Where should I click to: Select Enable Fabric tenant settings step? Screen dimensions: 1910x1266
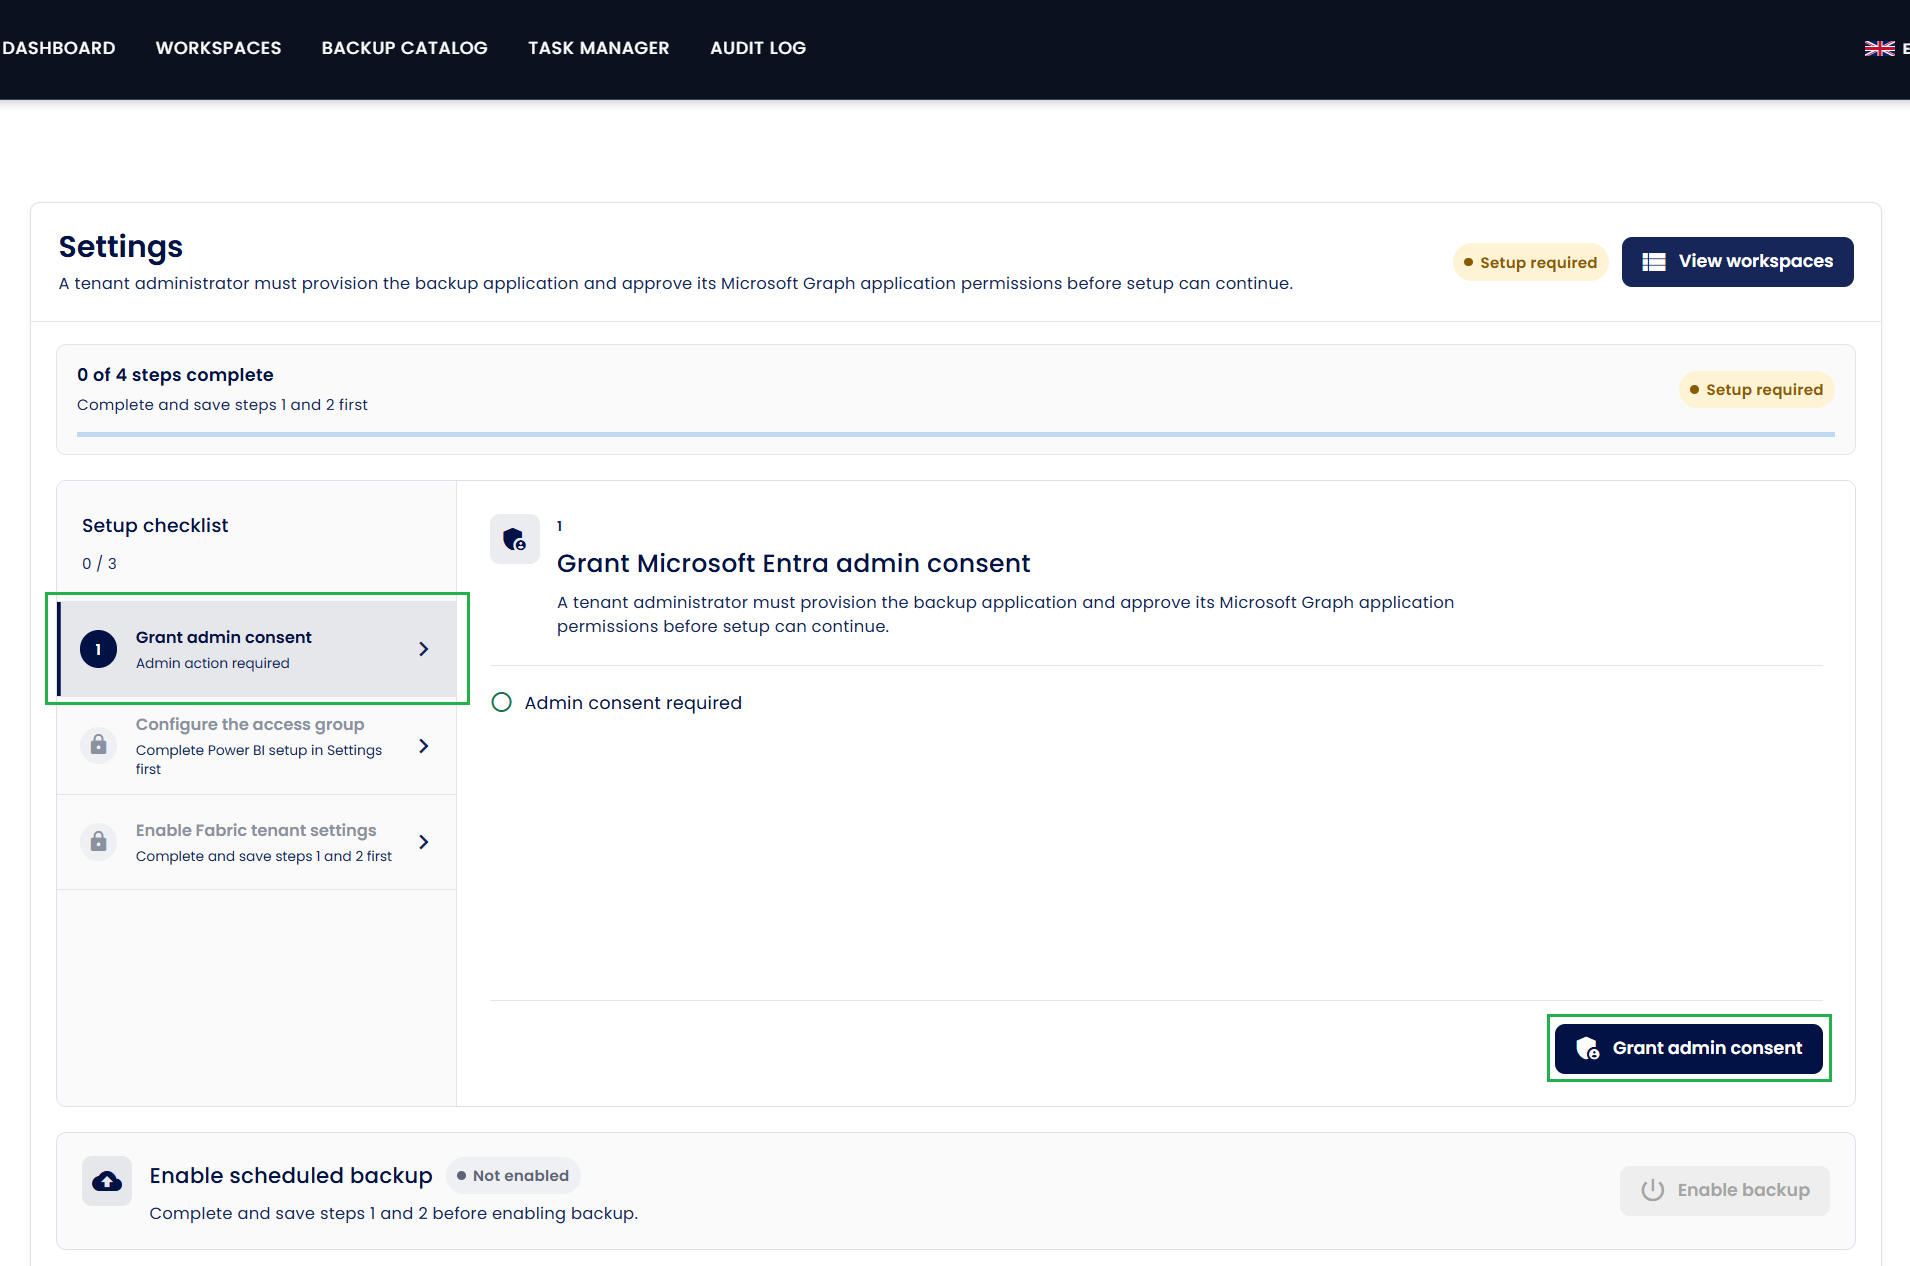tap(257, 842)
